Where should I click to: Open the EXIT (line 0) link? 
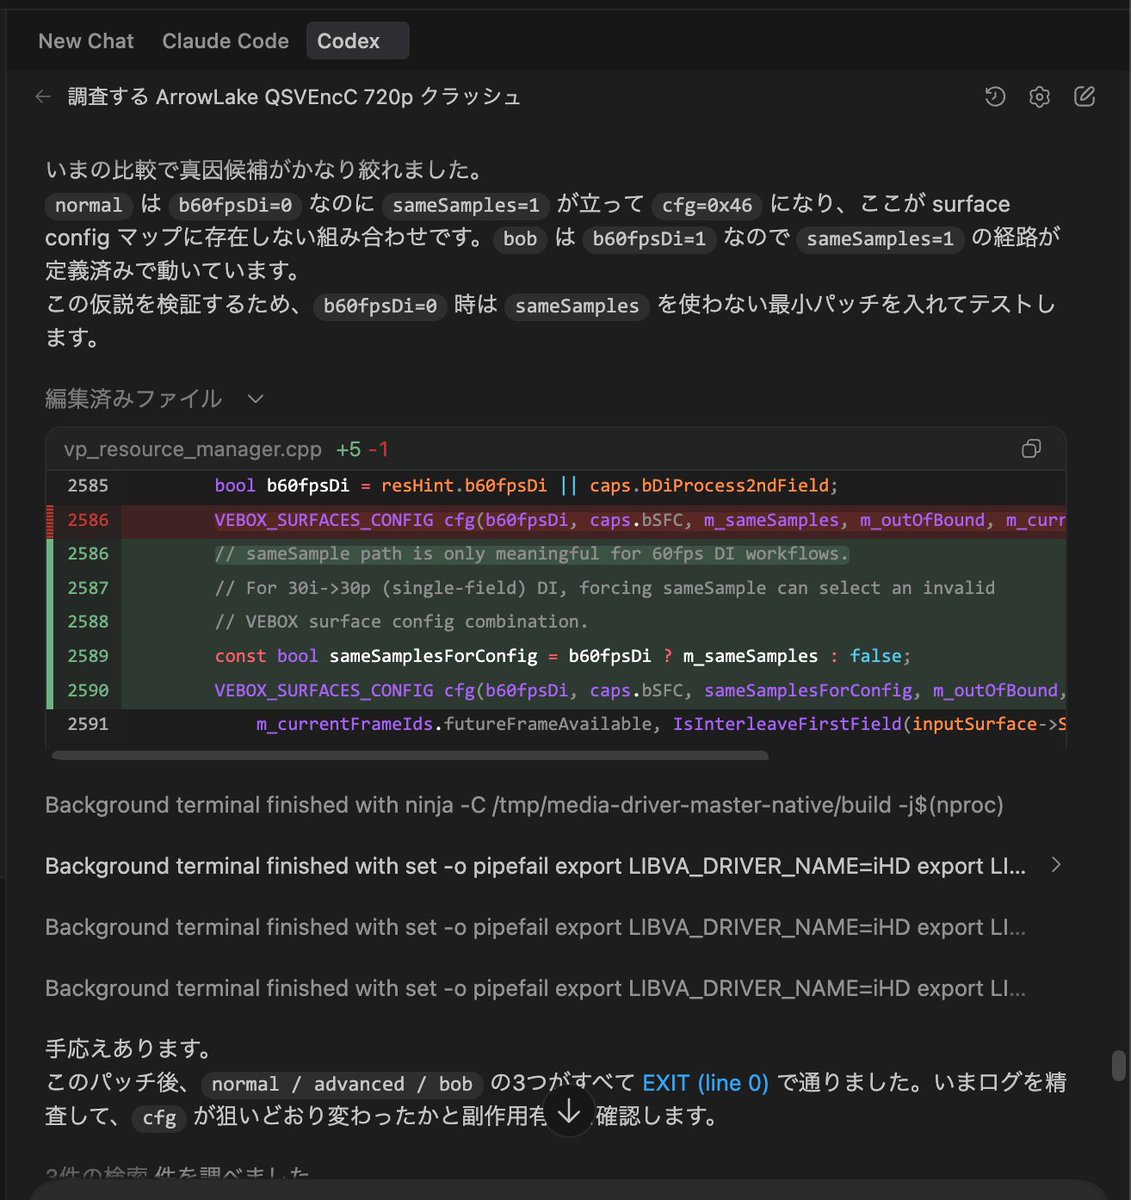(x=705, y=1082)
